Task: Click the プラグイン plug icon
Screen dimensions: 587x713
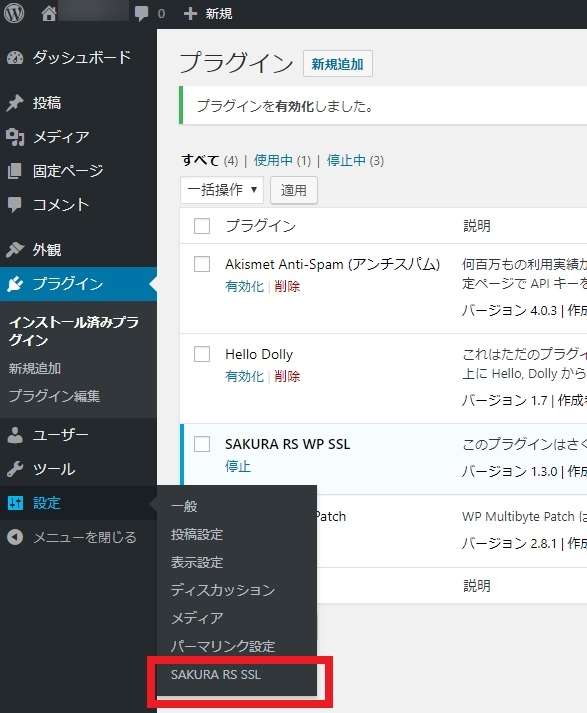Action: click(15, 284)
